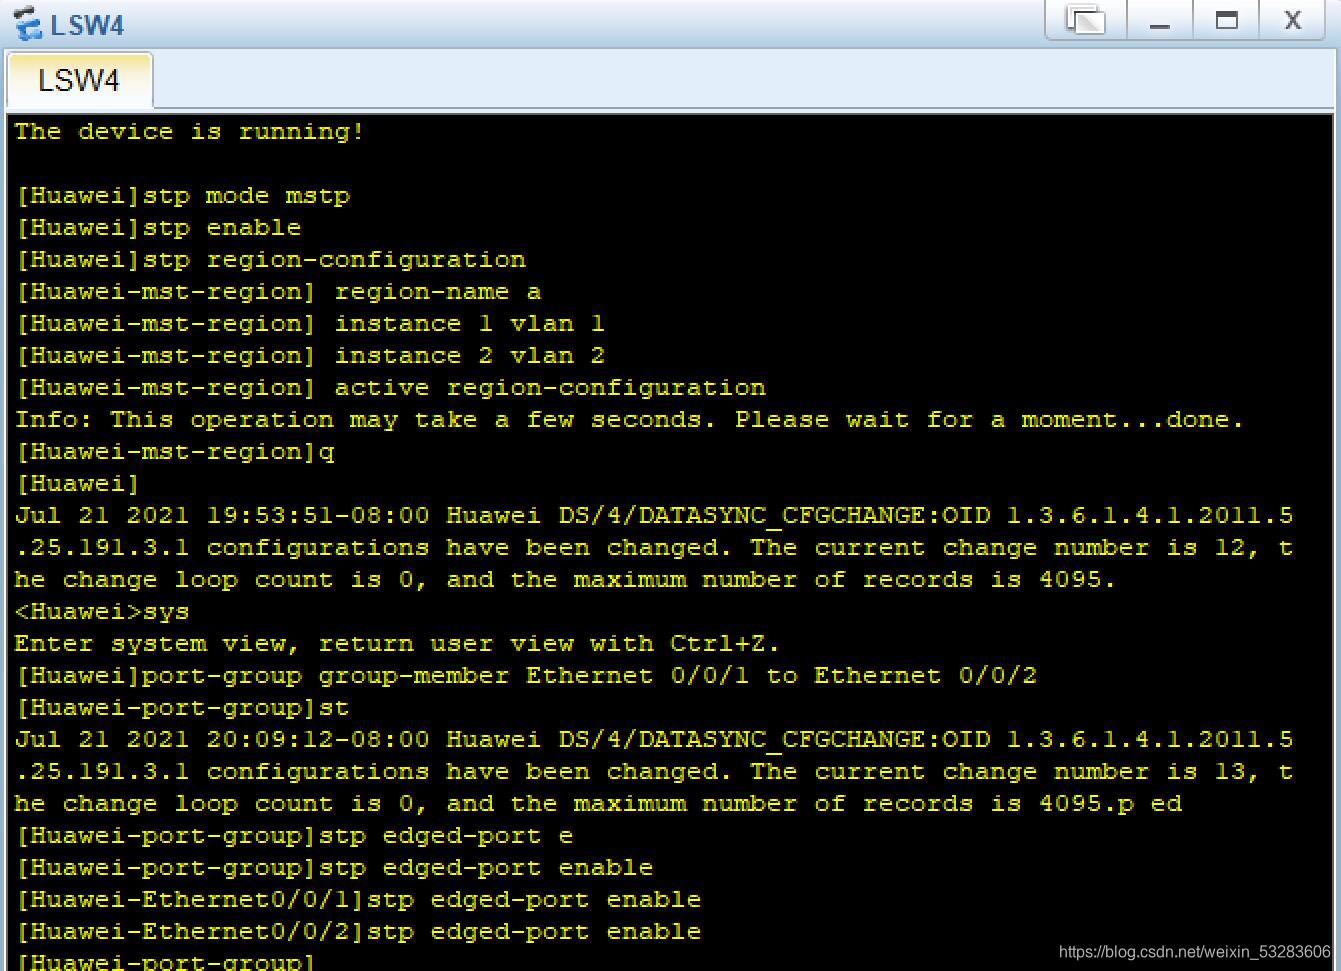Click the line ending with '4095.p ed'
Screen dimensions: 1341x971
click(x=598, y=804)
